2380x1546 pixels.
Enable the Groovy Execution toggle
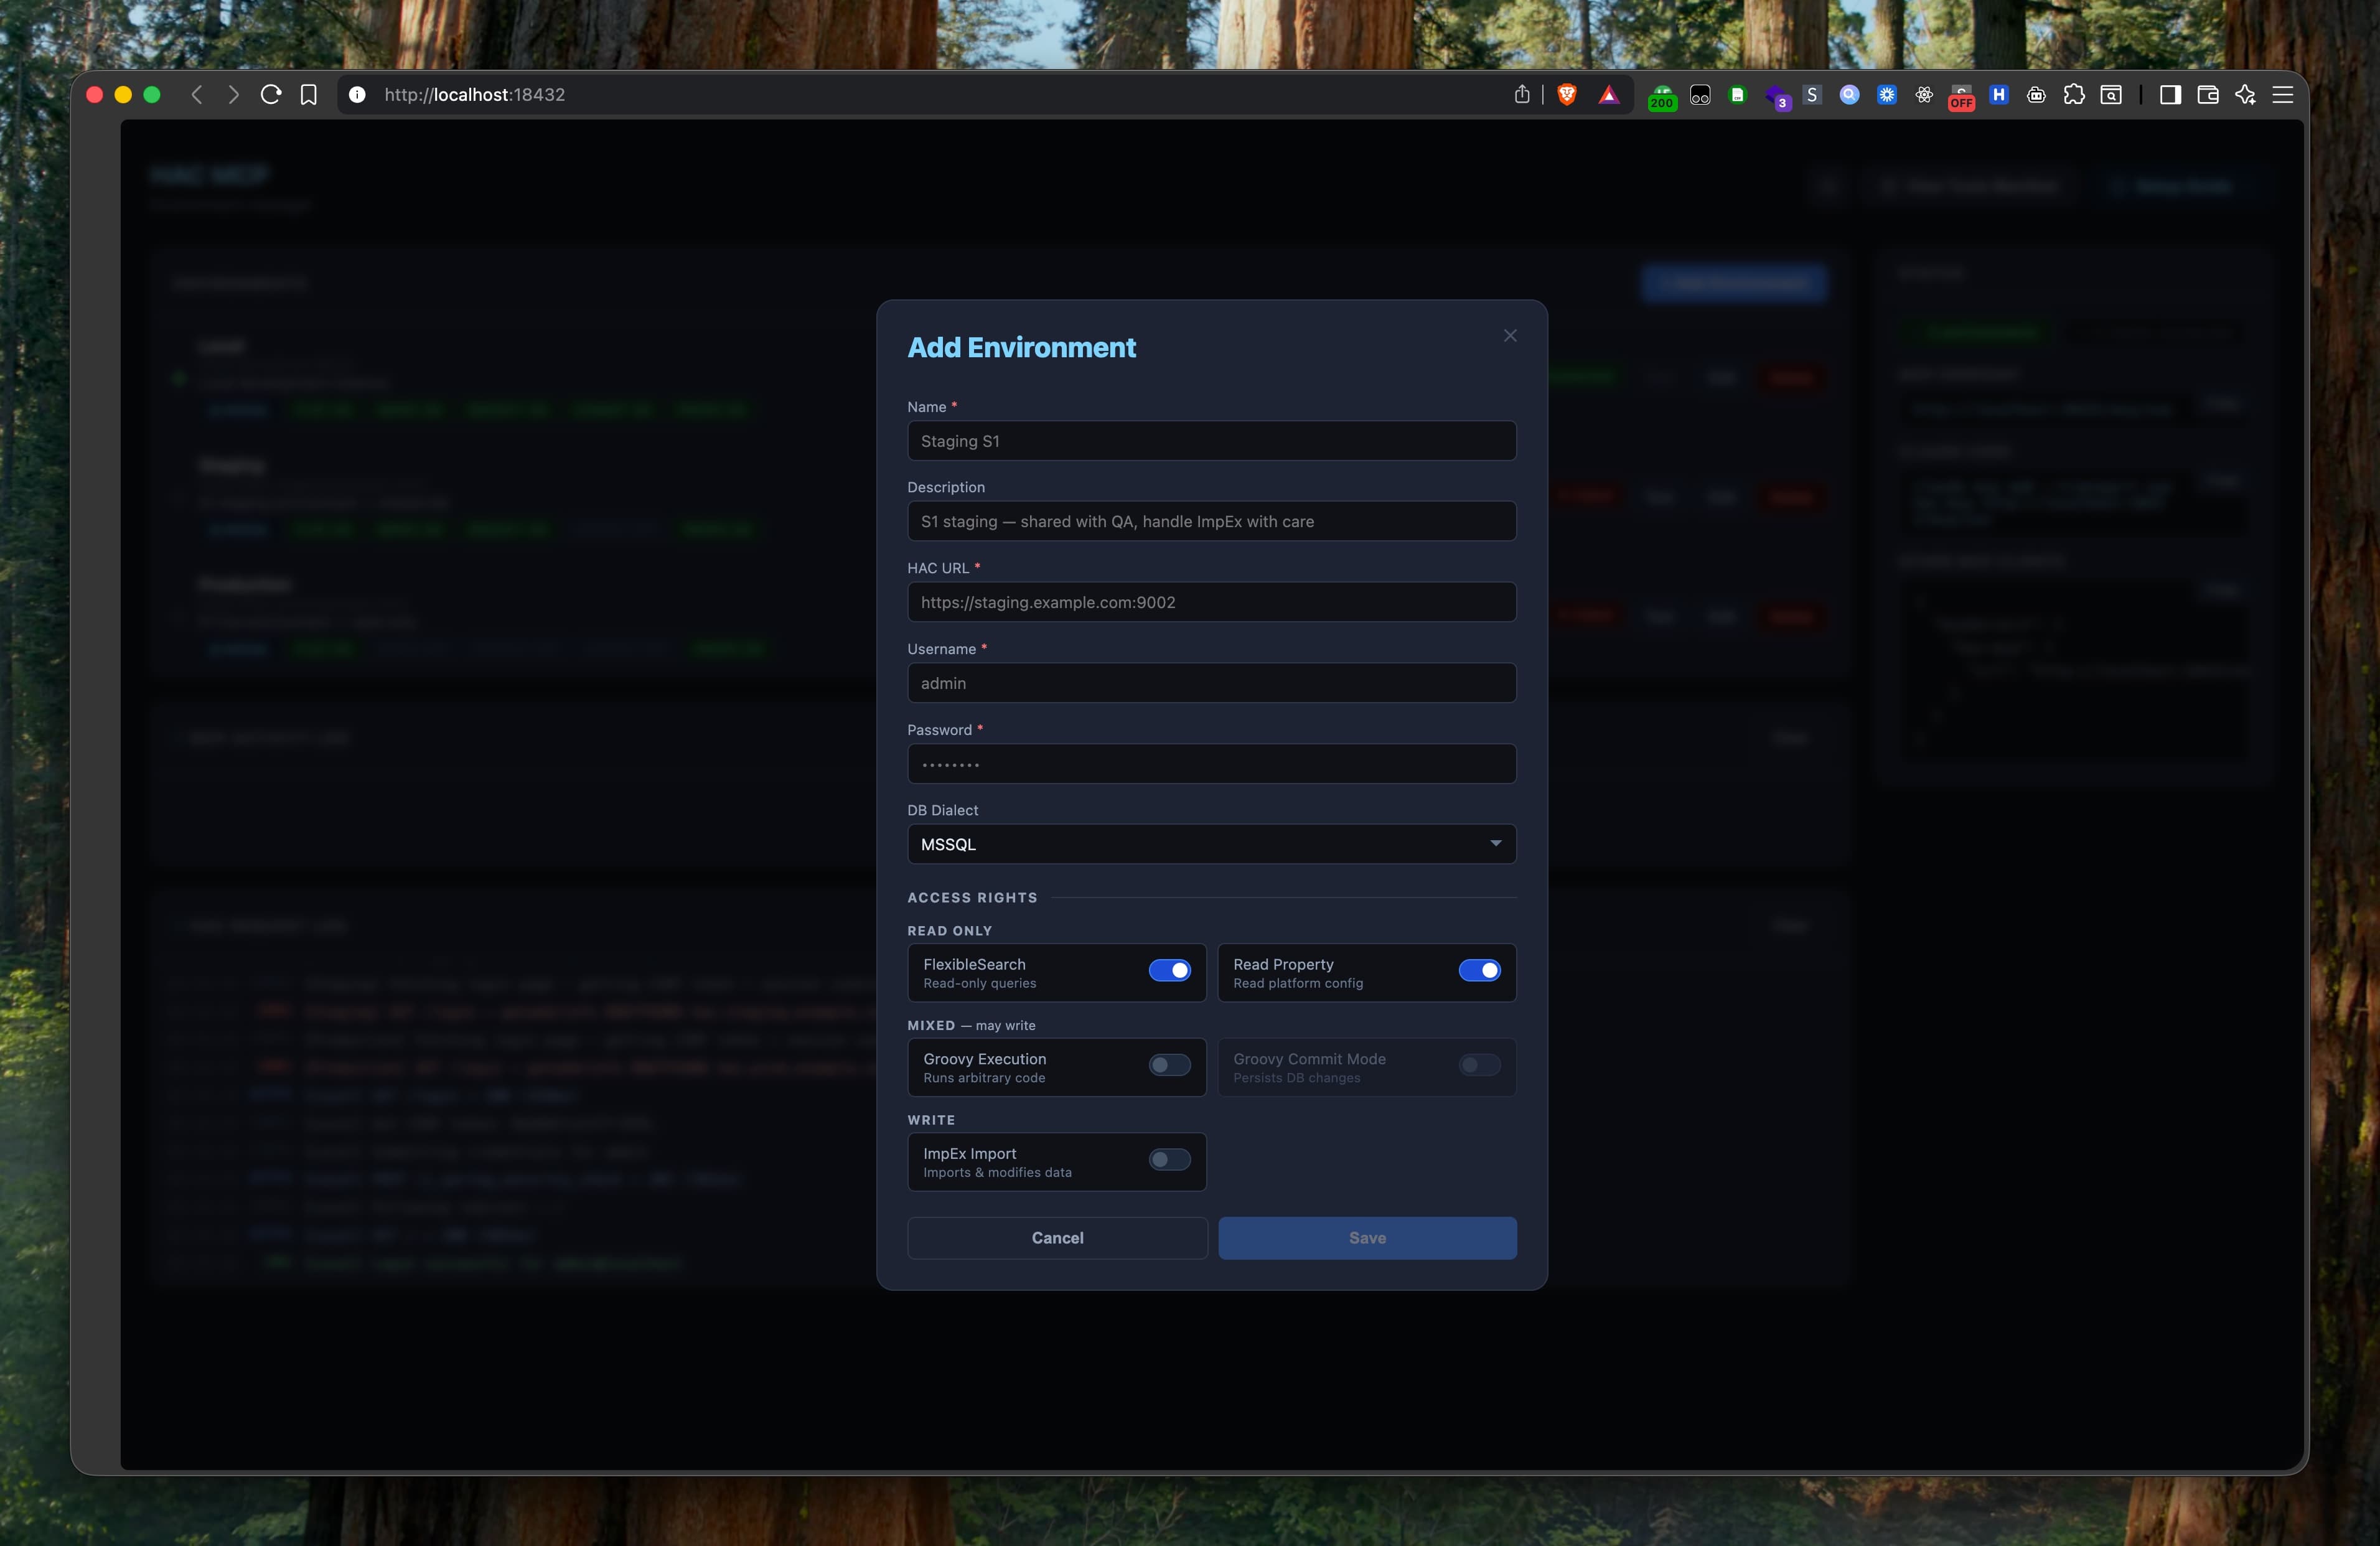pyautogui.click(x=1169, y=1065)
